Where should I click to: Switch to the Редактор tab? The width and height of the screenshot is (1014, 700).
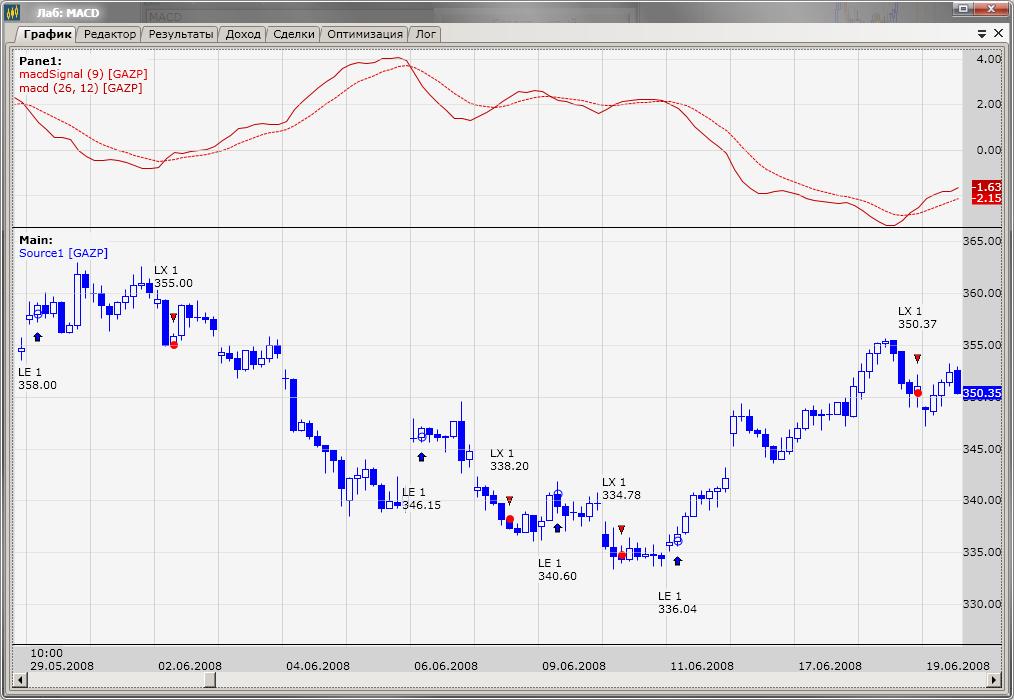110,33
